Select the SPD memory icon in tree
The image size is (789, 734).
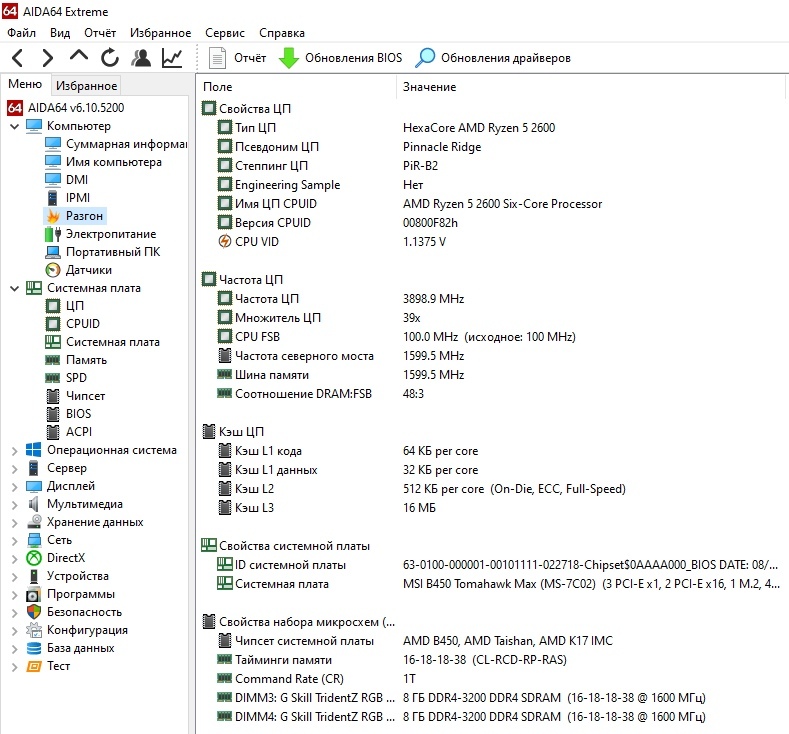click(x=53, y=377)
